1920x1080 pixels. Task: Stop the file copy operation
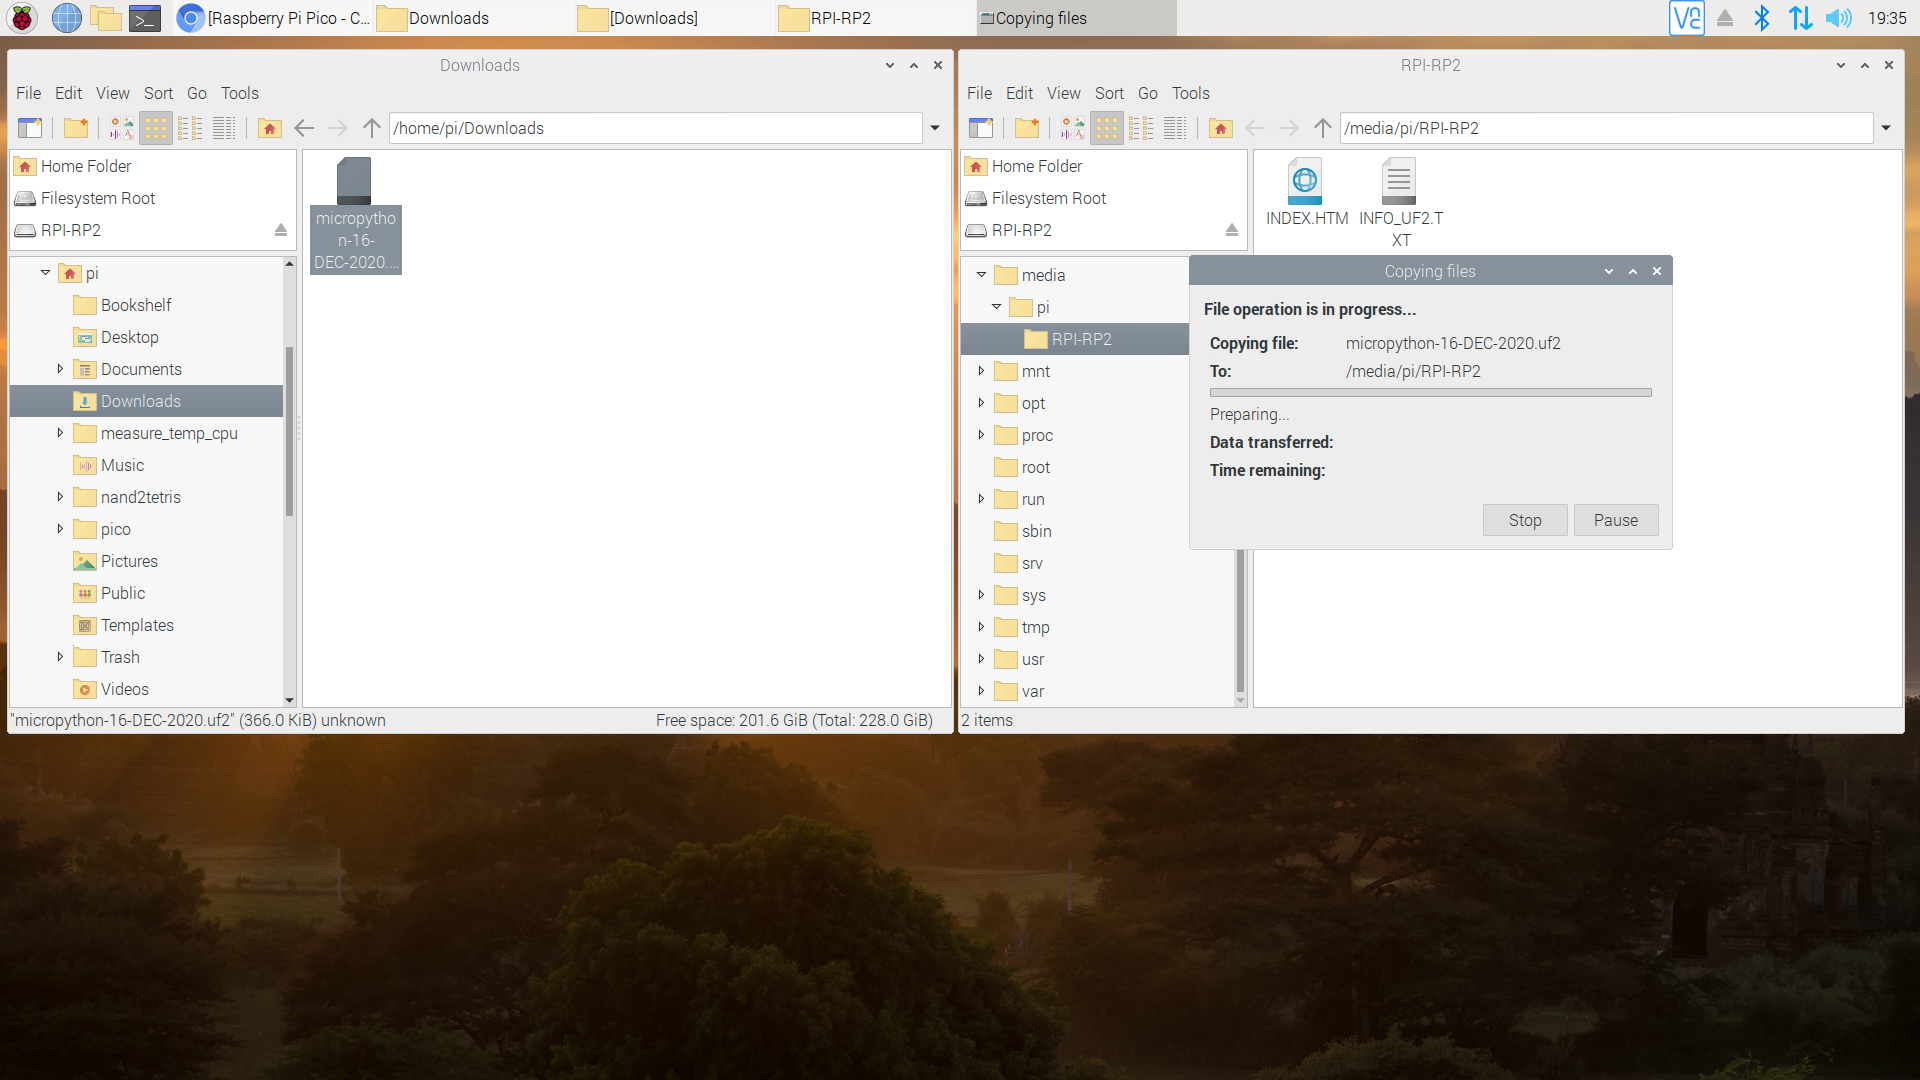(x=1524, y=520)
